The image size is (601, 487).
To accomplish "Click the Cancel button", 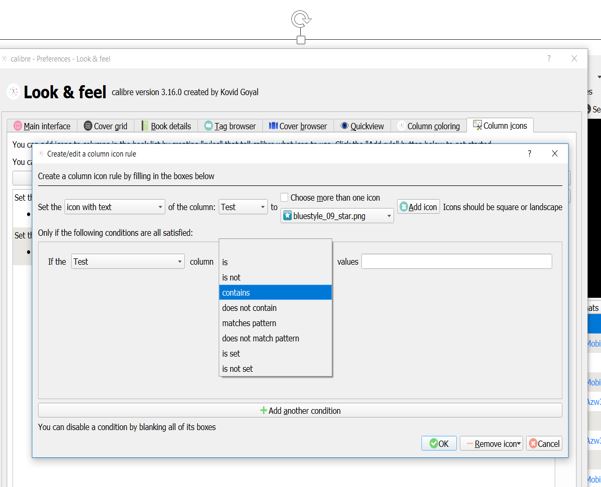I will 544,444.
